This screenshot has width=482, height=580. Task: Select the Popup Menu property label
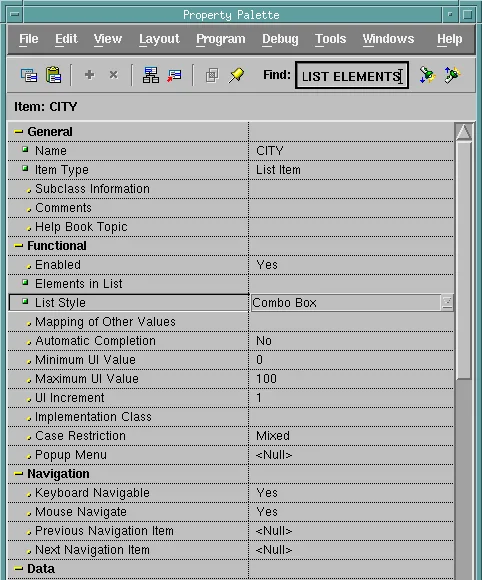(x=71, y=455)
